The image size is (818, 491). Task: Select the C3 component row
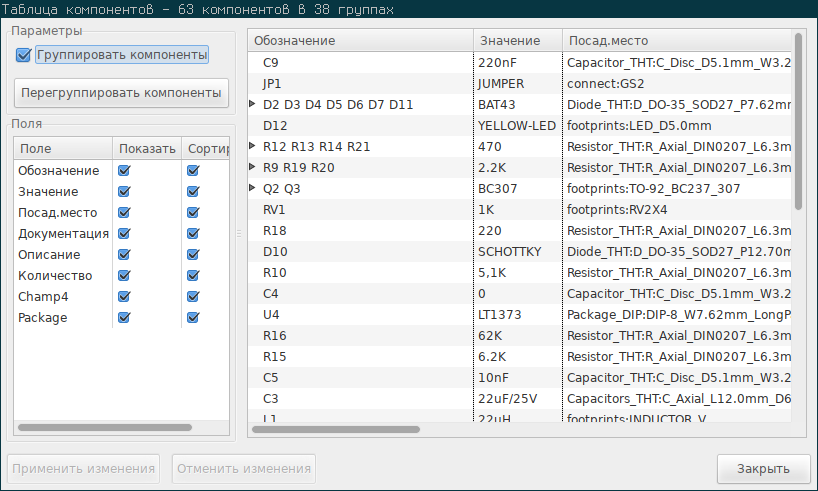pos(520,399)
